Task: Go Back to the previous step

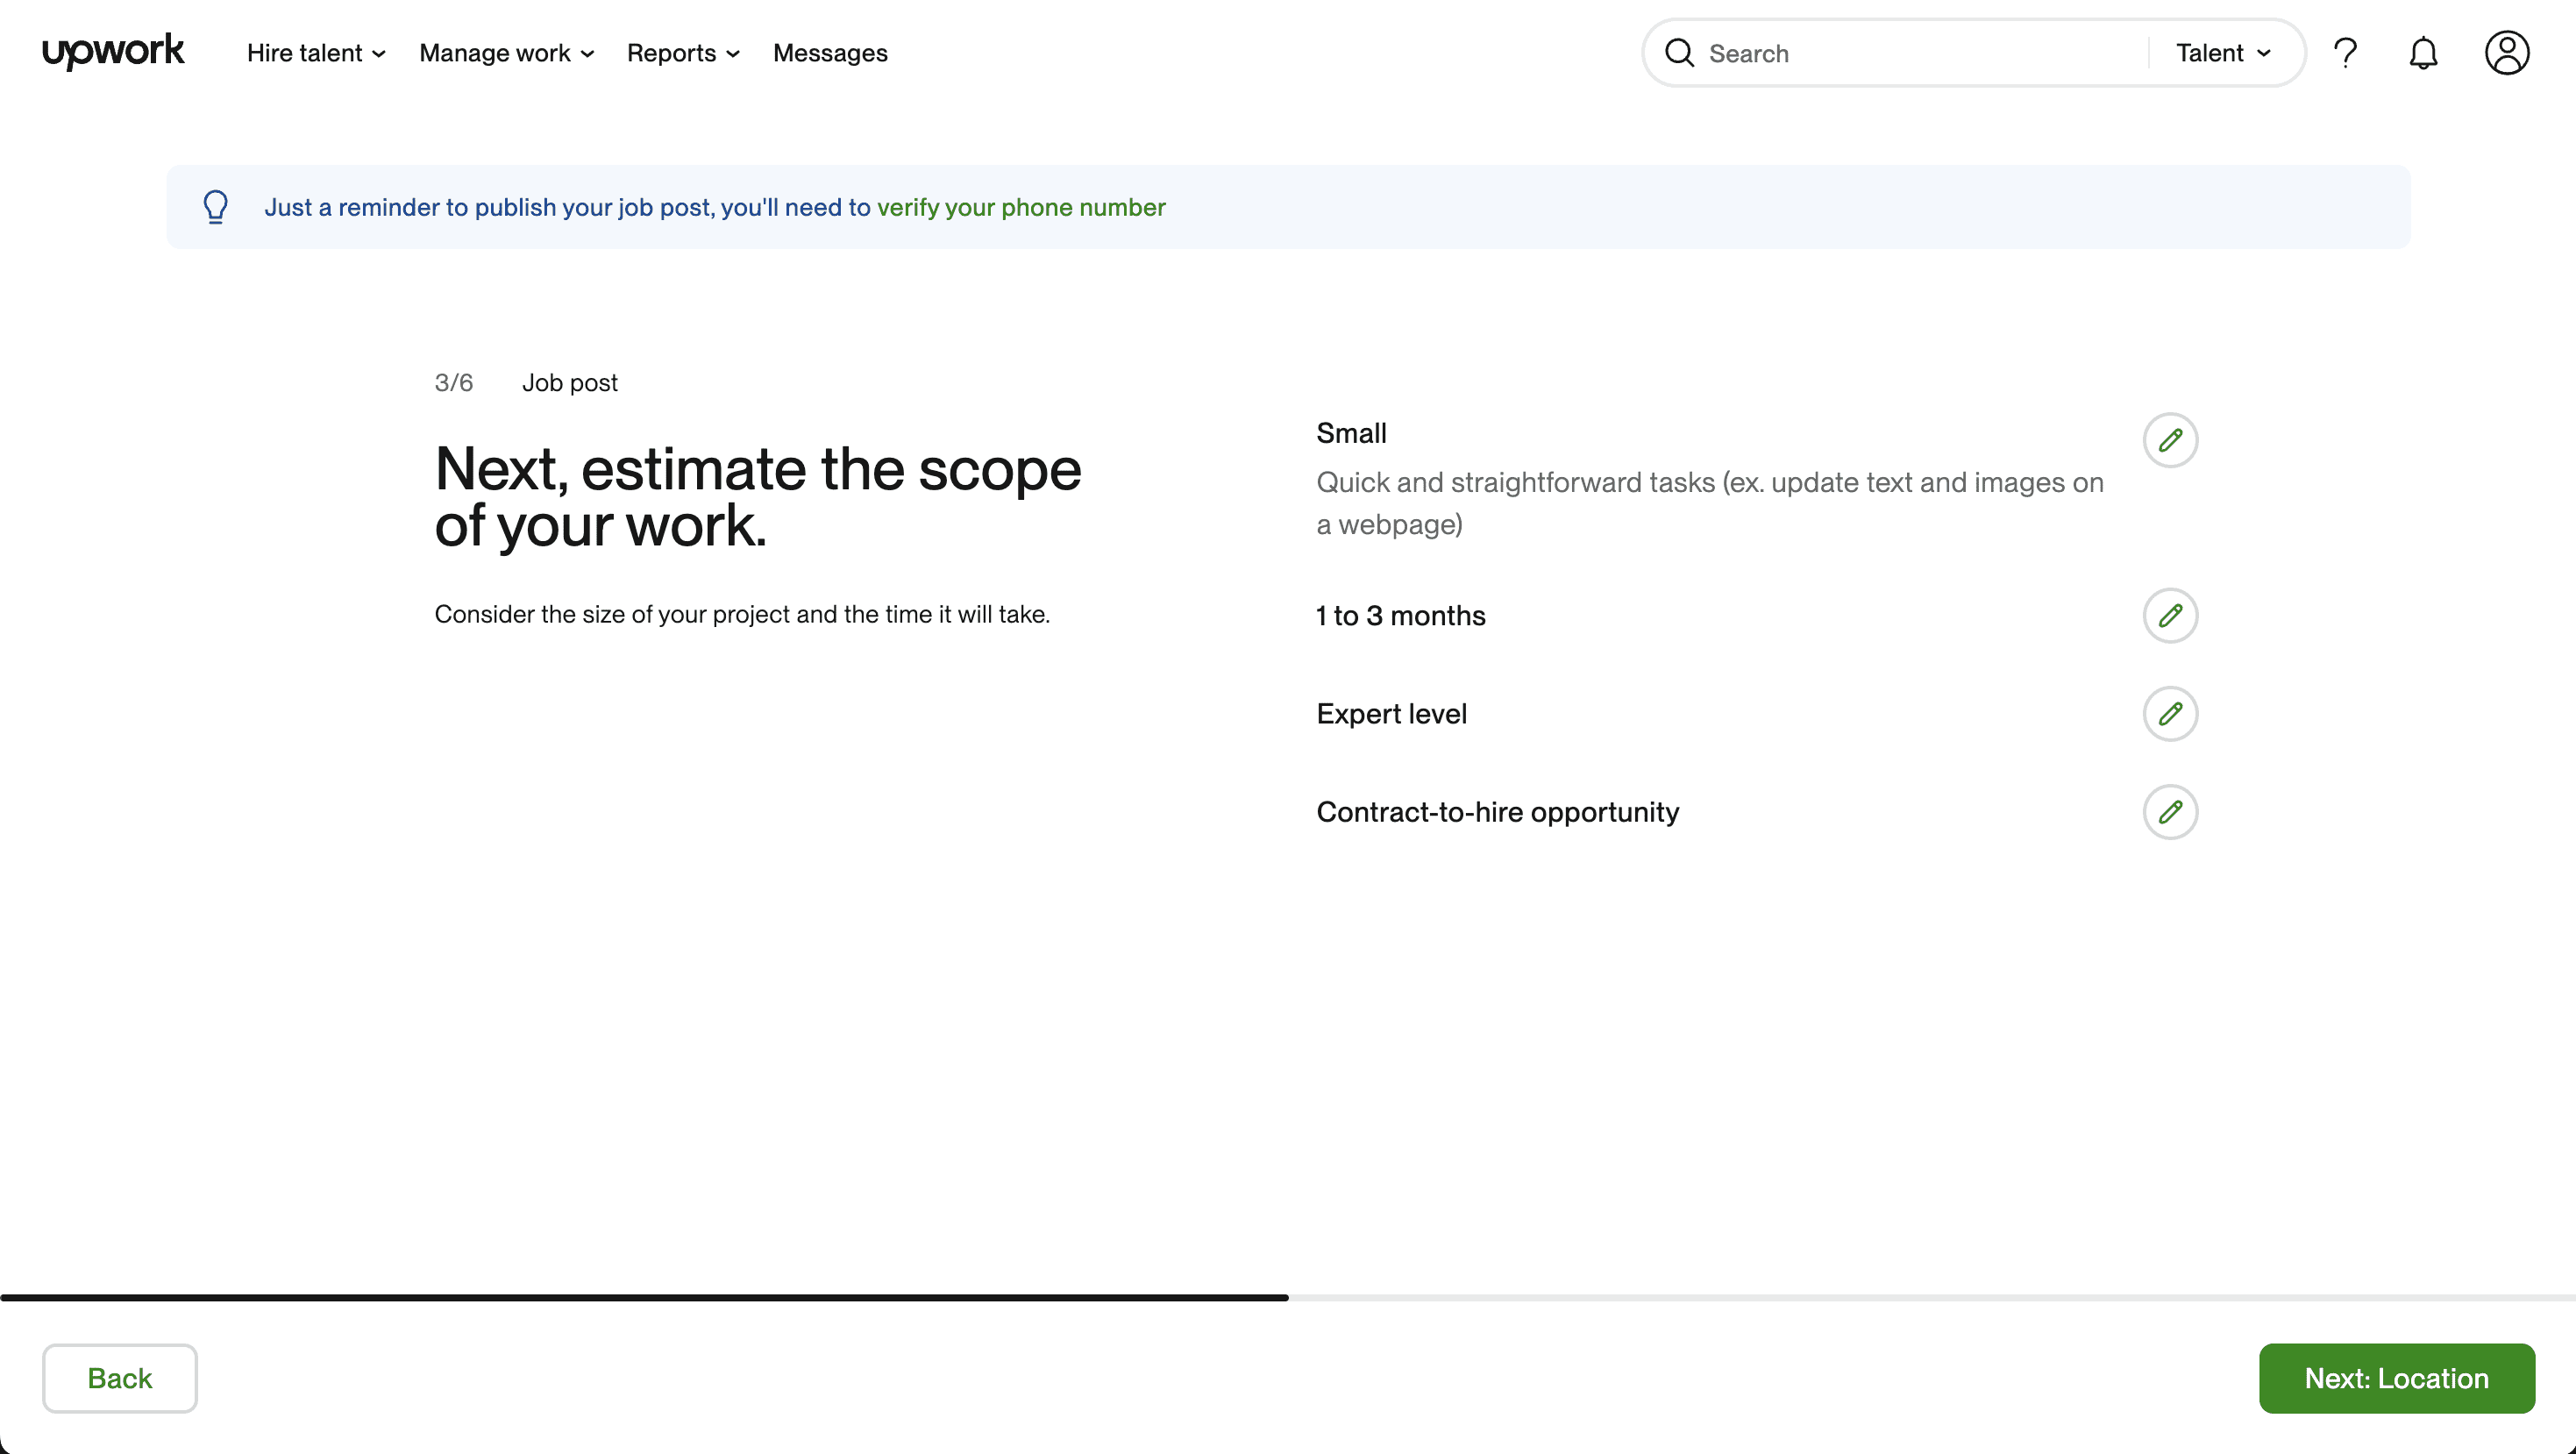Action: [120, 1378]
